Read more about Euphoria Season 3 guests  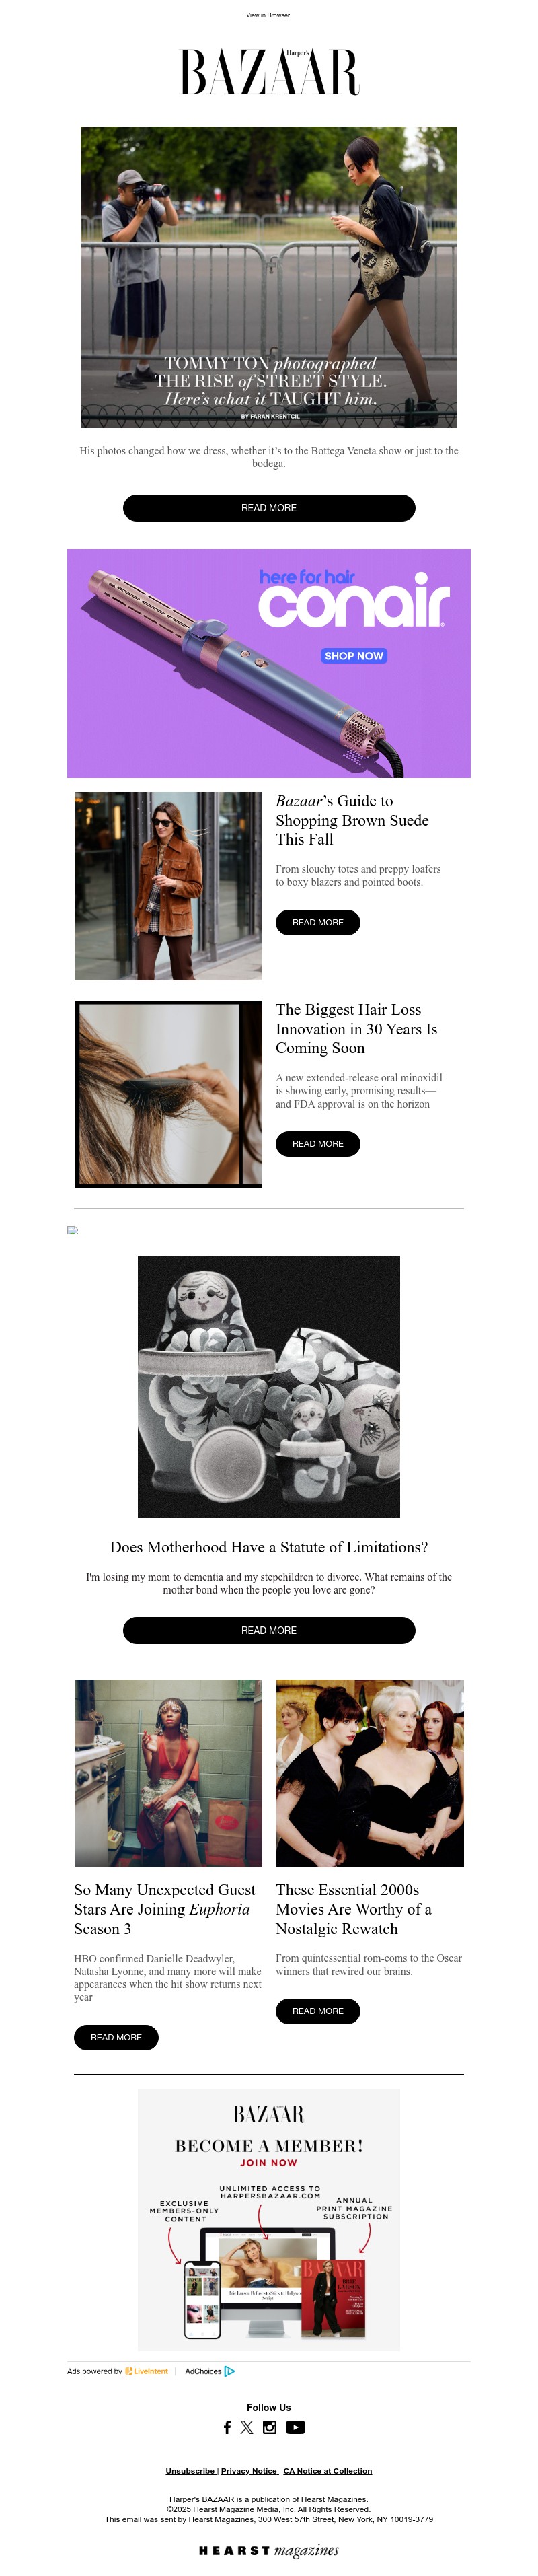click(x=116, y=2037)
